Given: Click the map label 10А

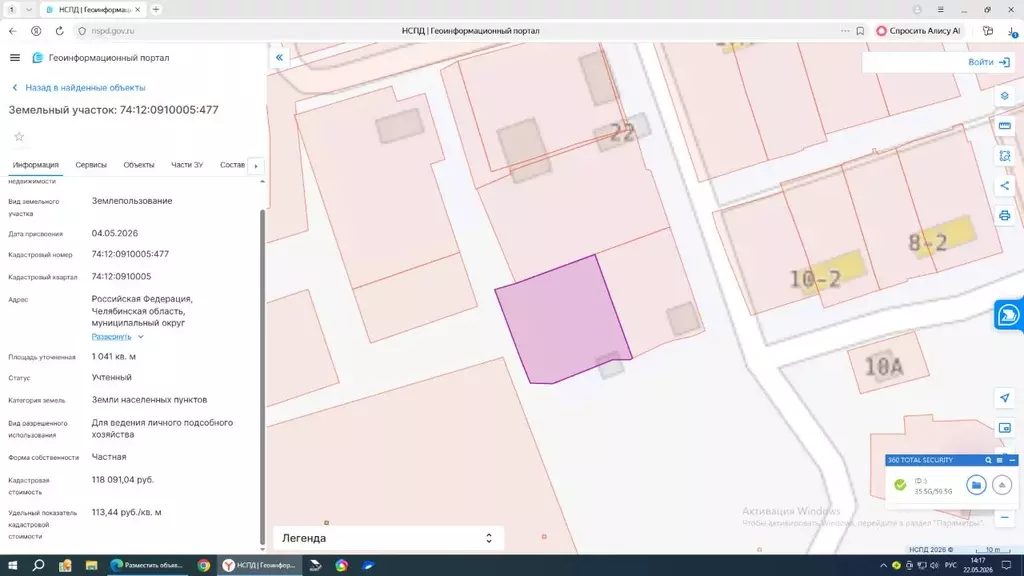Looking at the screenshot, I should (x=884, y=367).
